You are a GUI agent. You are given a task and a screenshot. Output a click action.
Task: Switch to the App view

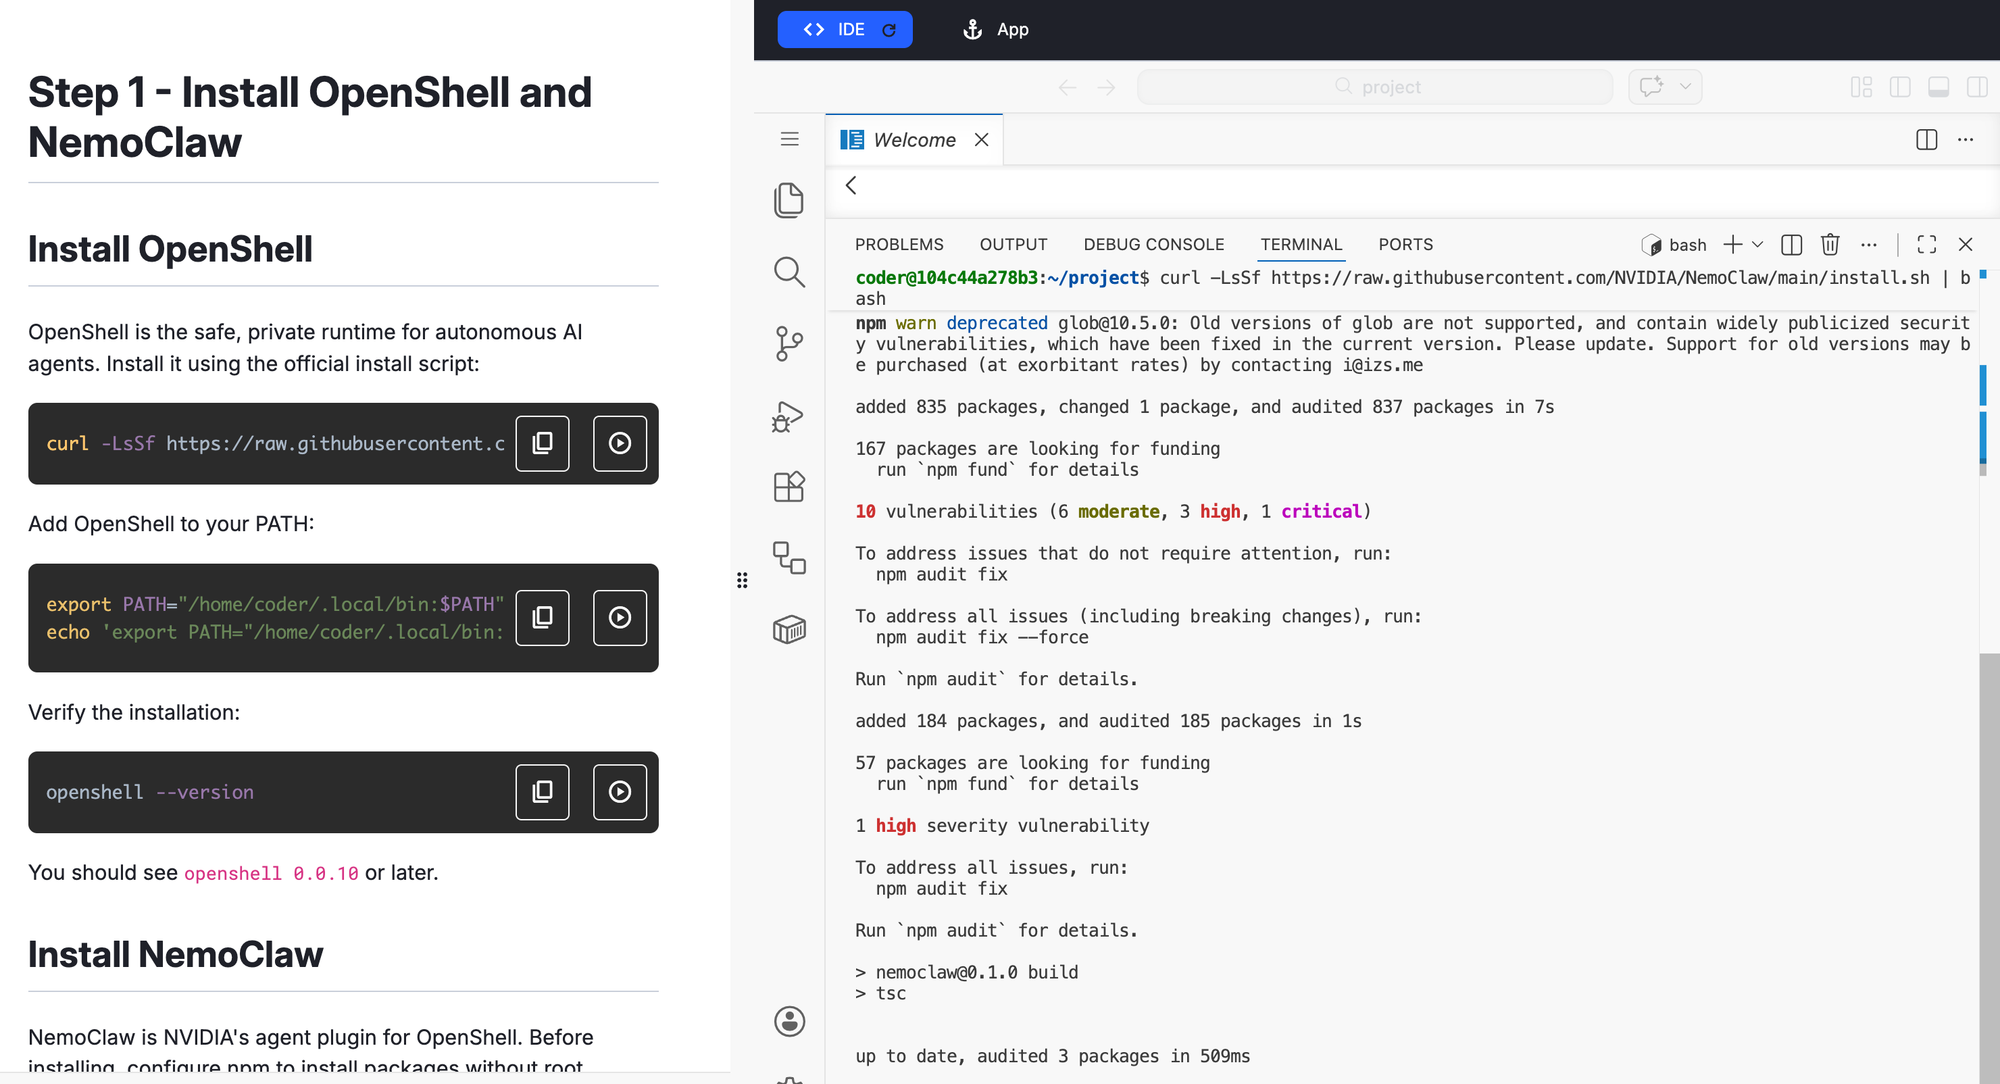coord(996,30)
